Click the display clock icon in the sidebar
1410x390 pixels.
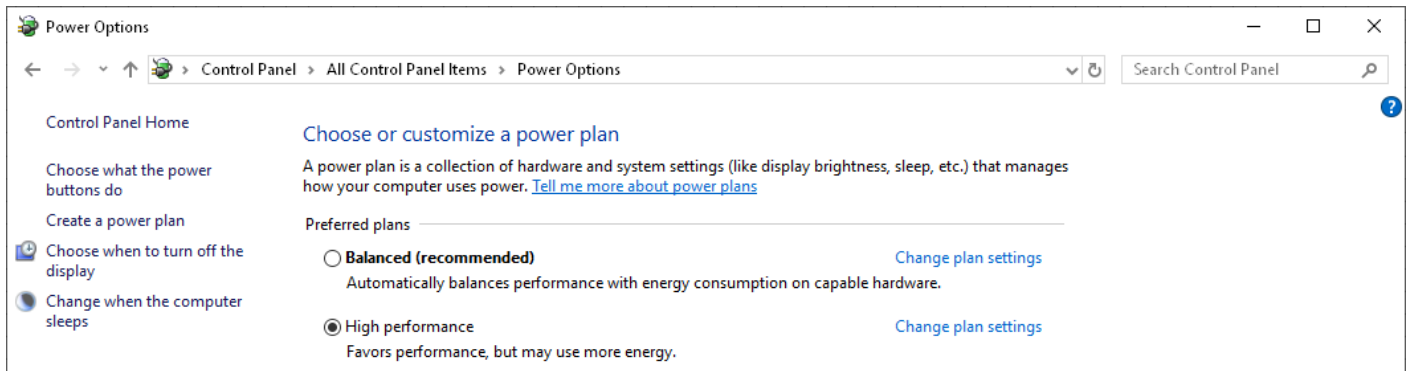(27, 251)
